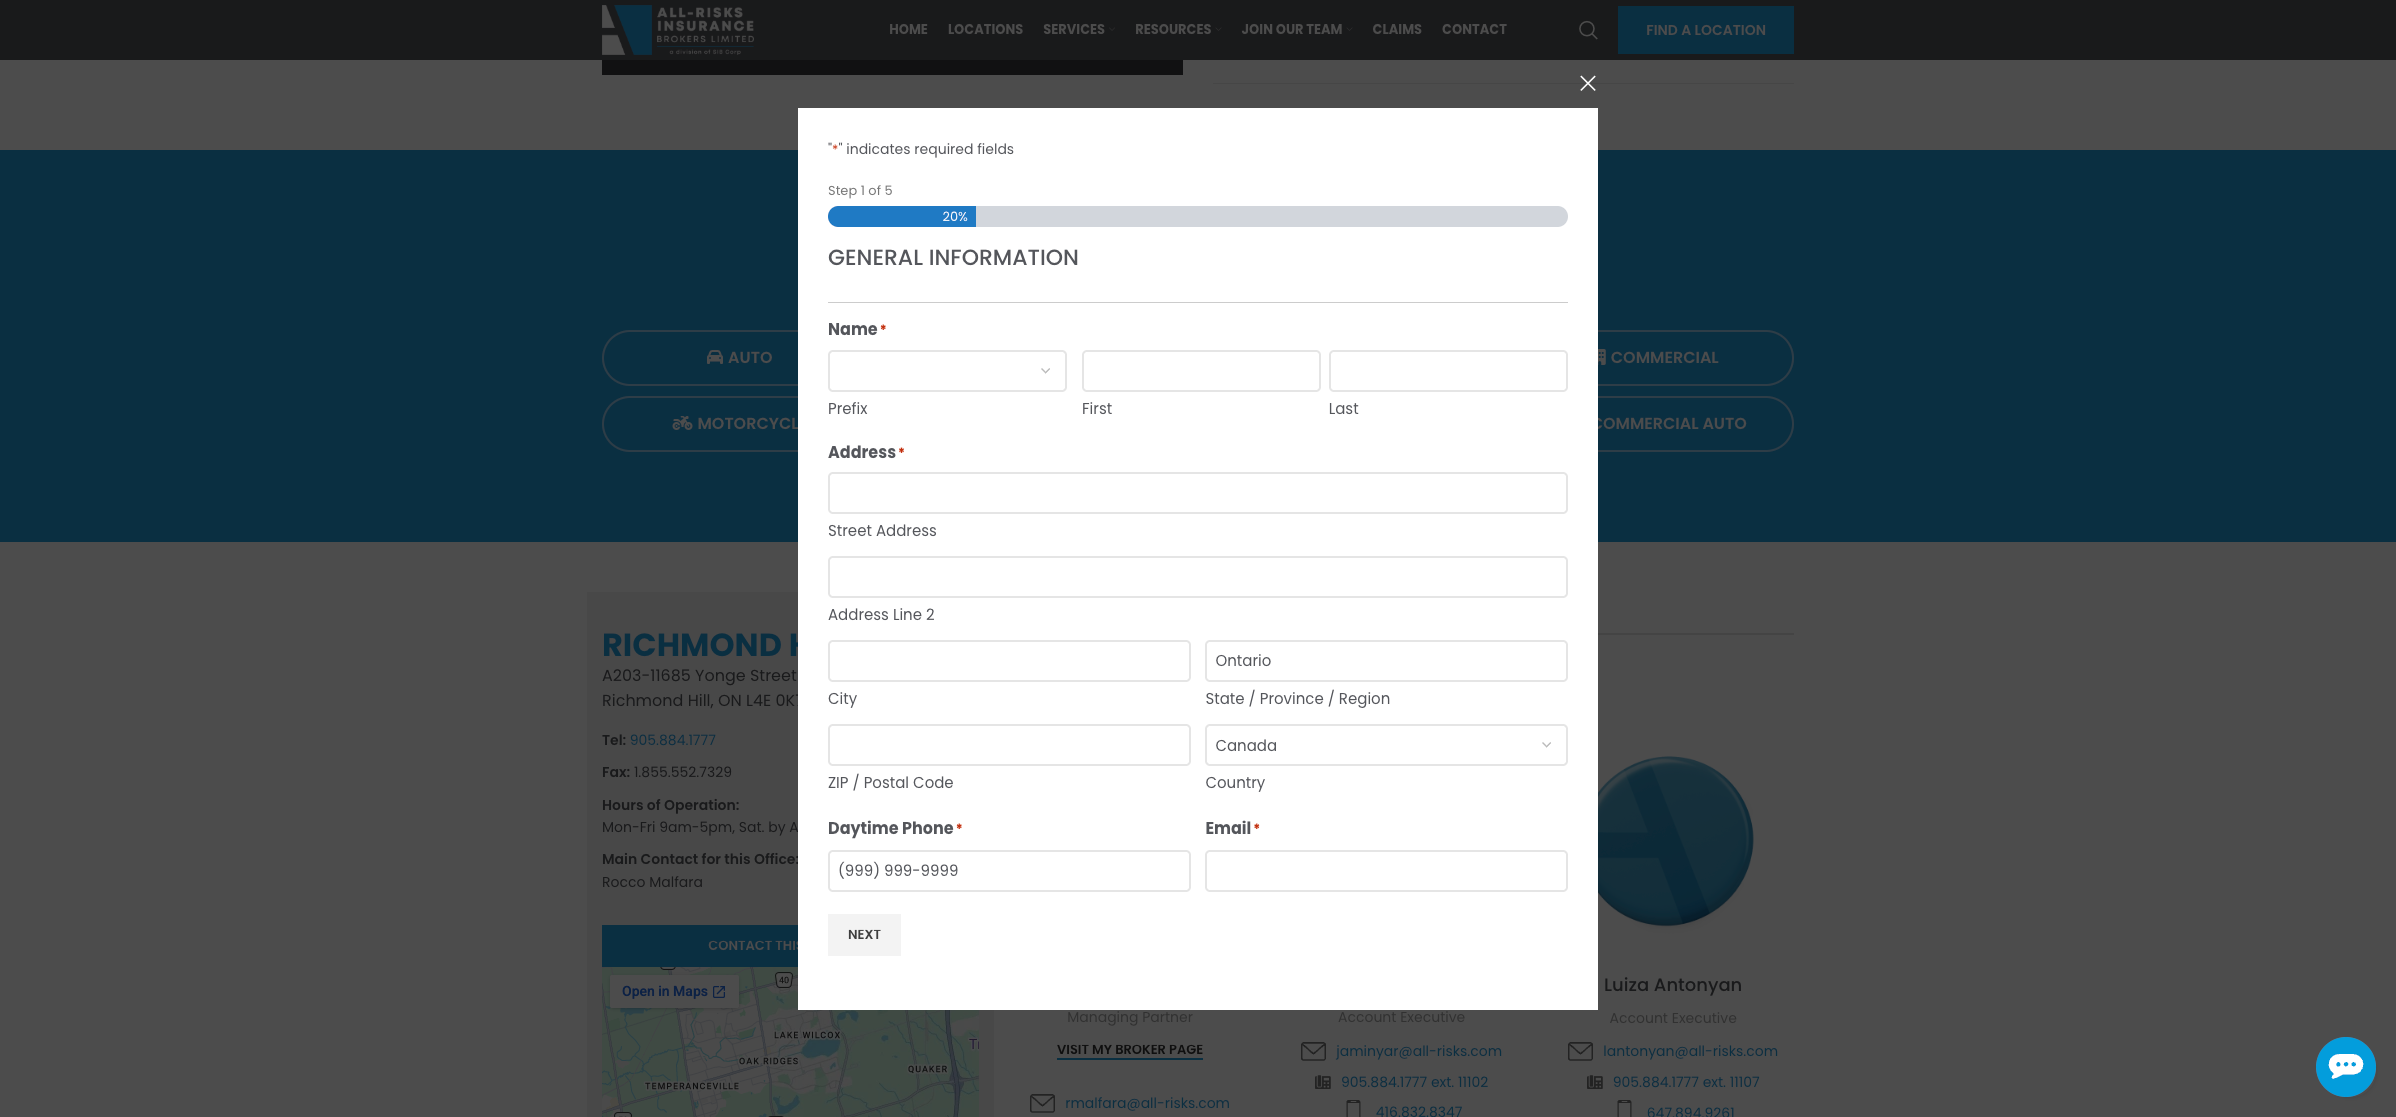The width and height of the screenshot is (2396, 1117).
Task: Select the Auto insurance button
Action: [700, 358]
